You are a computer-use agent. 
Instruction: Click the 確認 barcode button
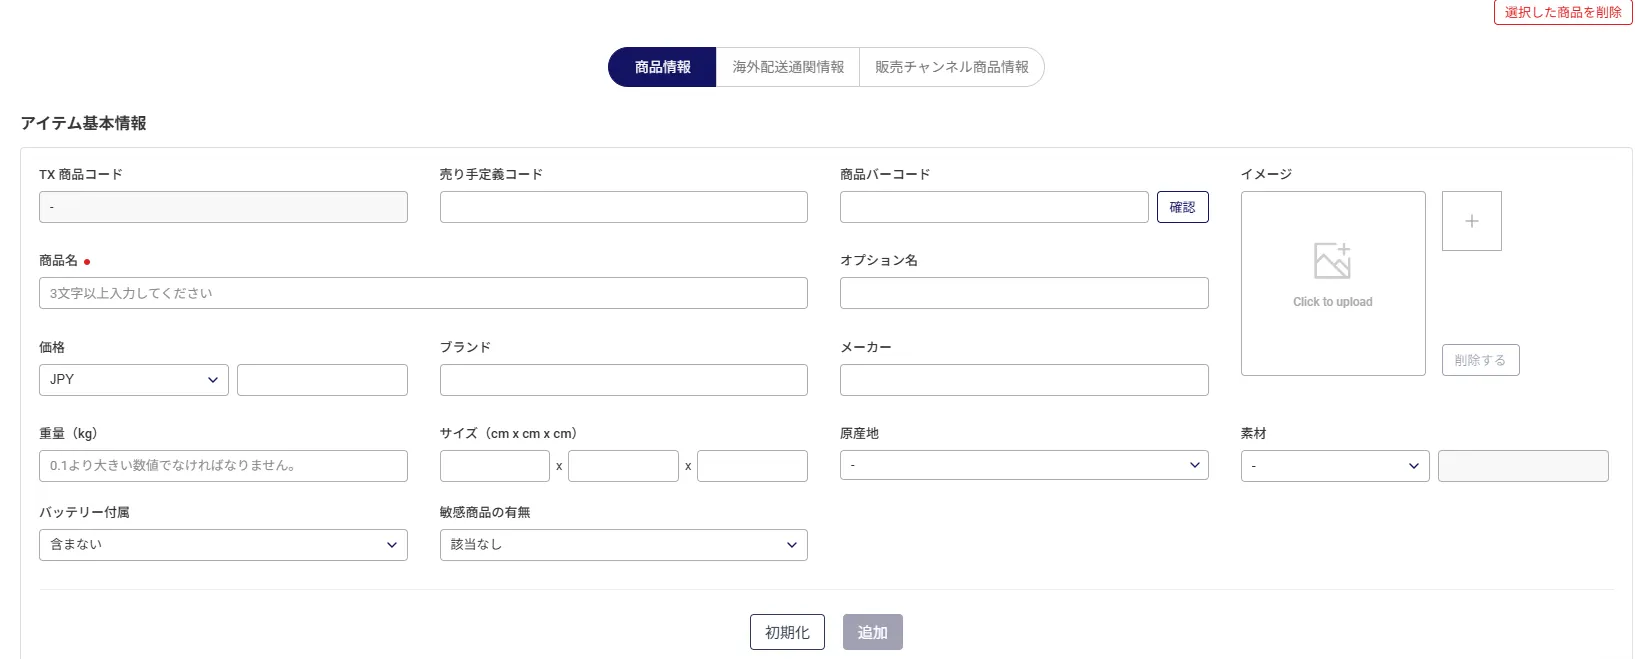point(1182,207)
